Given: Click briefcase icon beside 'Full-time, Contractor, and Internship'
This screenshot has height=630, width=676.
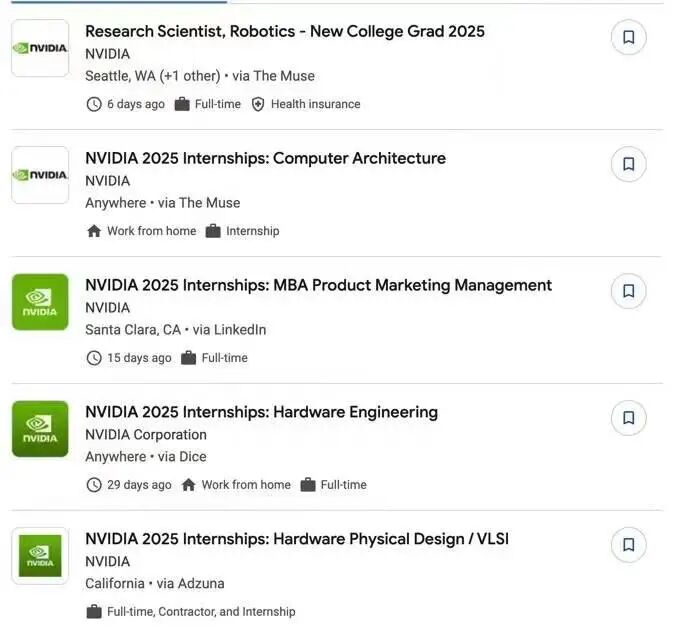Looking at the screenshot, I should [94, 612].
